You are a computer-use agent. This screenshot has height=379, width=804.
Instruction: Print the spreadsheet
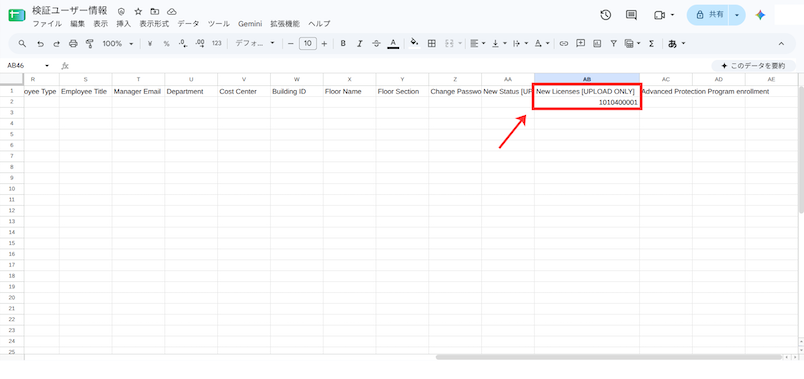73,44
